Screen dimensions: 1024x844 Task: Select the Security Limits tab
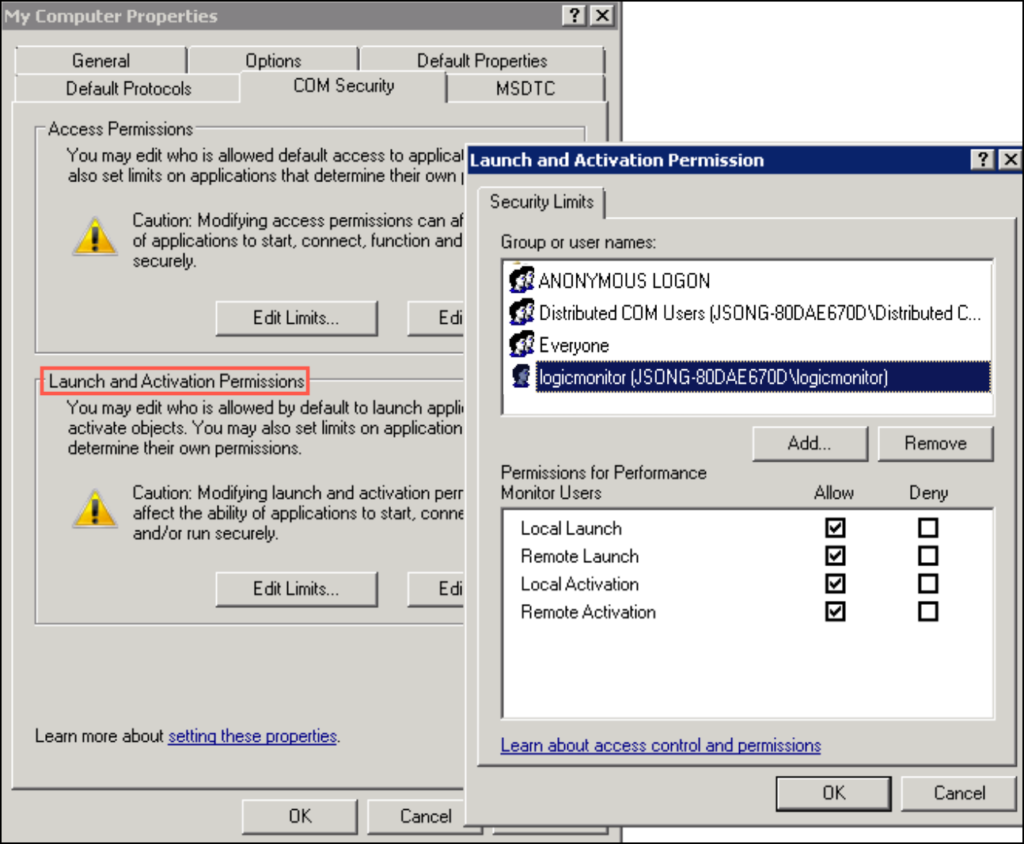[x=541, y=202]
